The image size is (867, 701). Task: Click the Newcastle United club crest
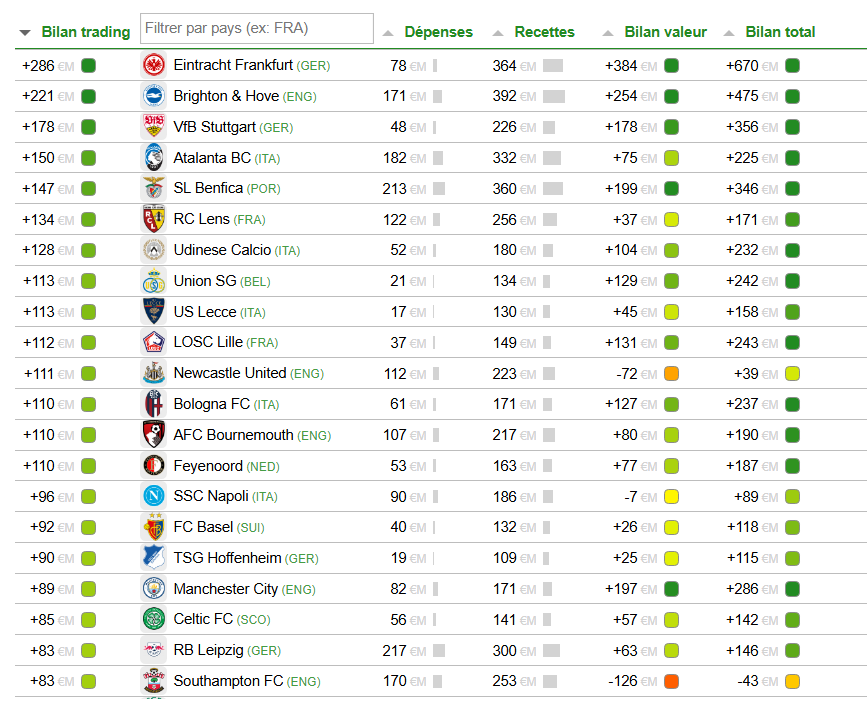[153, 373]
